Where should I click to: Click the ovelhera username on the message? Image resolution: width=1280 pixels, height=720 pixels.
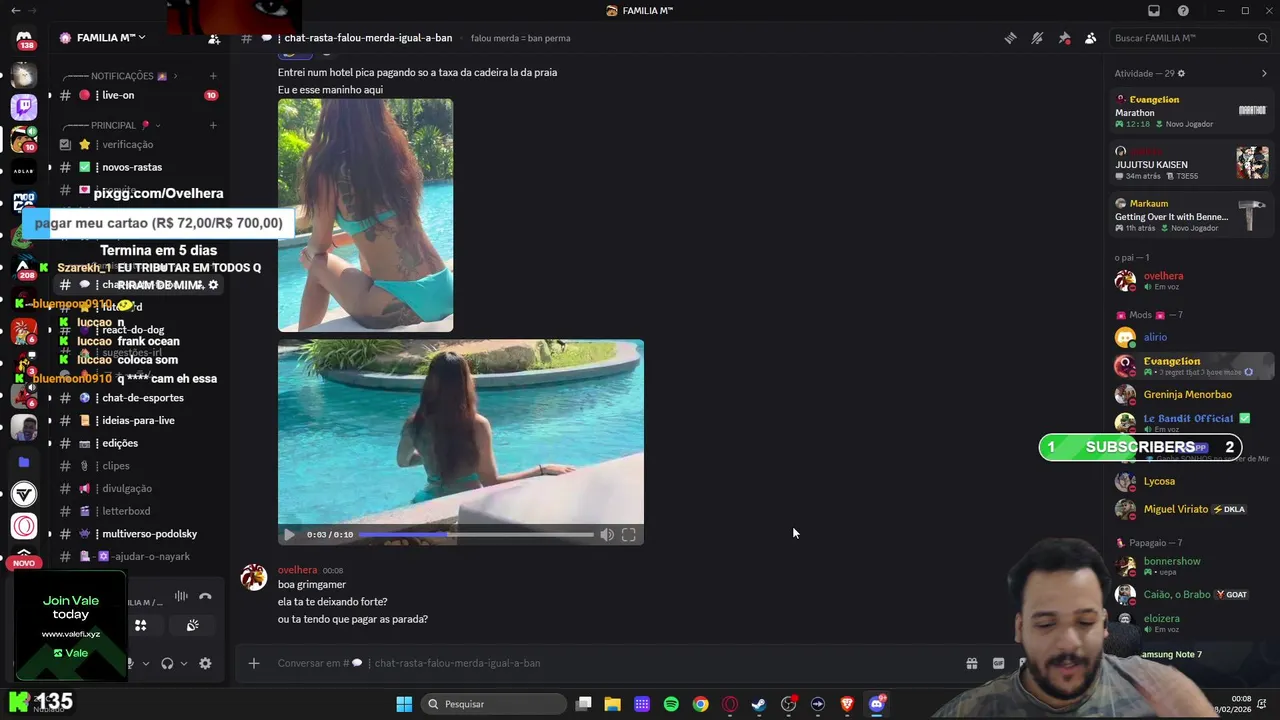point(297,570)
